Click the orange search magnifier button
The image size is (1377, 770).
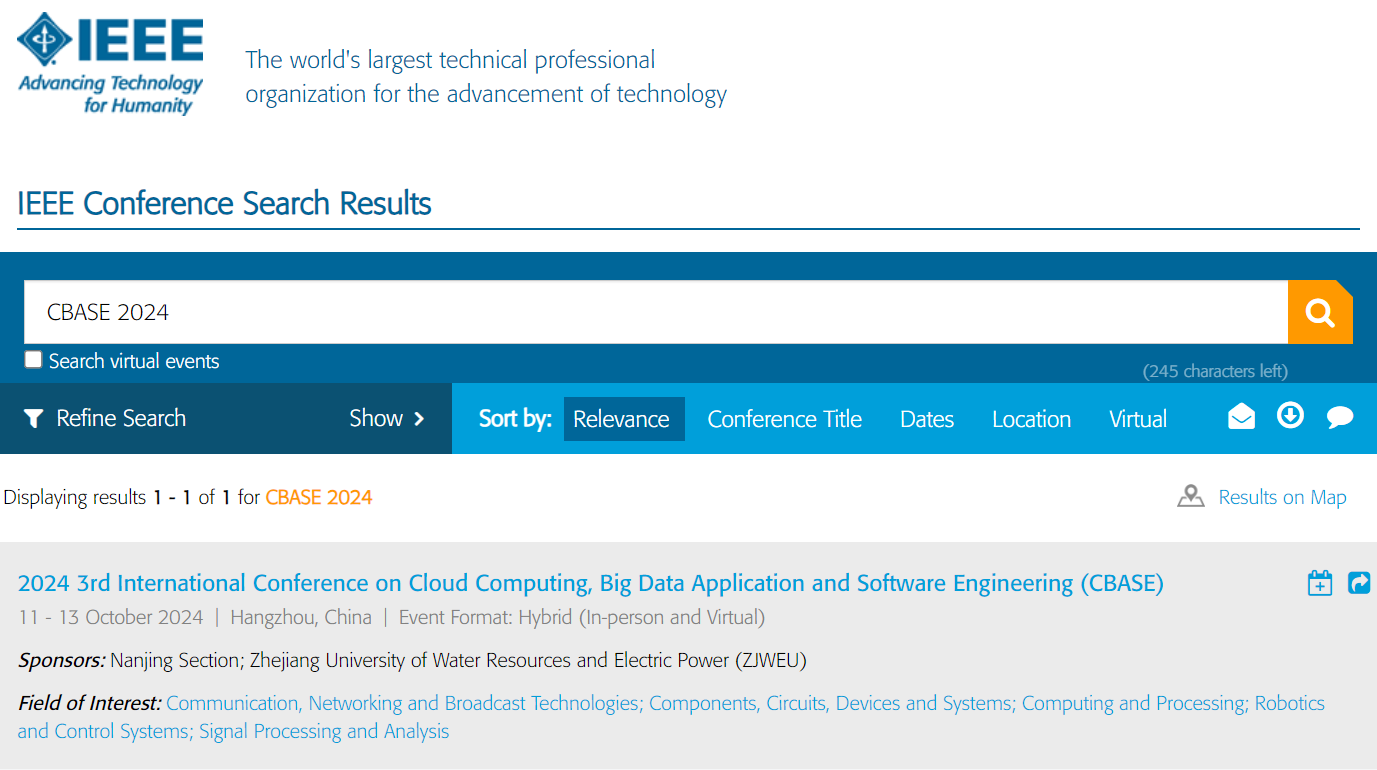coord(1320,312)
